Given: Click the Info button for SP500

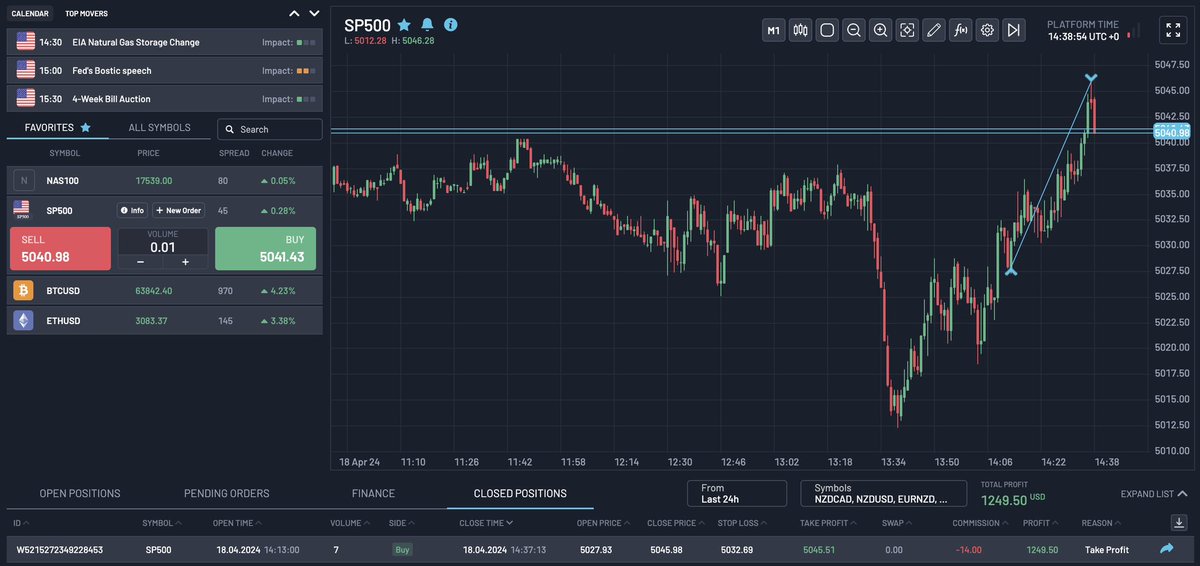Looking at the screenshot, I should click(132, 210).
